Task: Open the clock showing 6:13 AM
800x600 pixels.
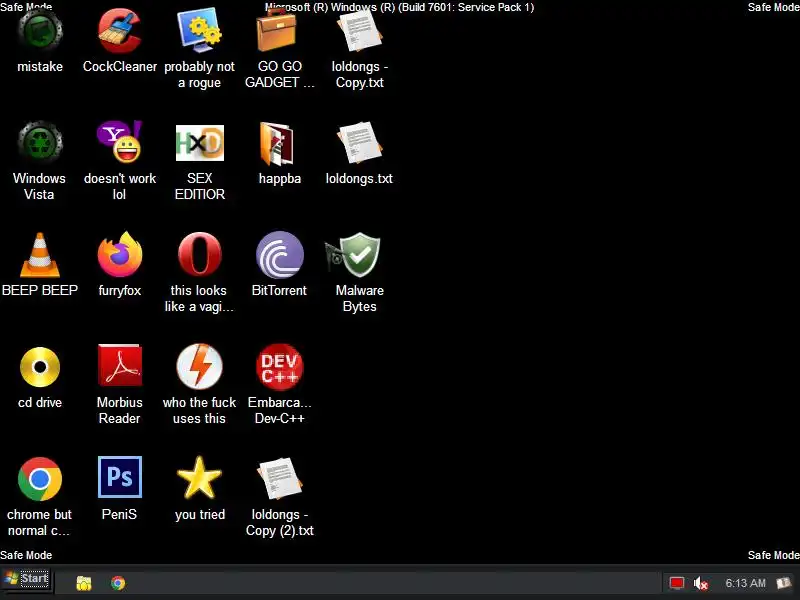Action: pos(745,583)
